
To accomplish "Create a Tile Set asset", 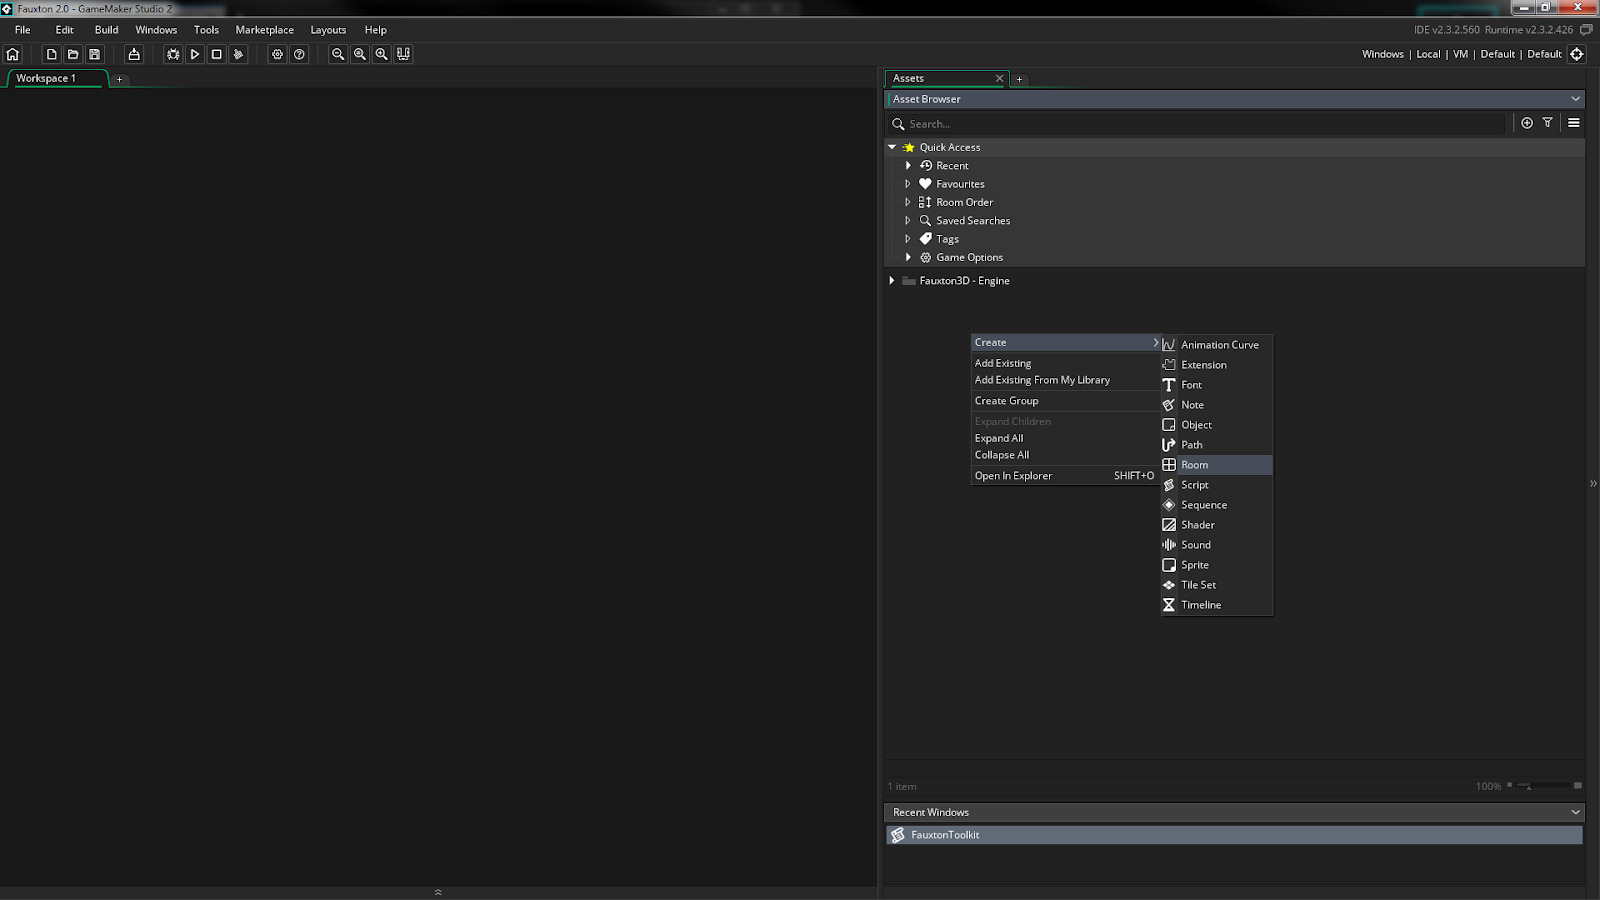I will (x=1217, y=585).
